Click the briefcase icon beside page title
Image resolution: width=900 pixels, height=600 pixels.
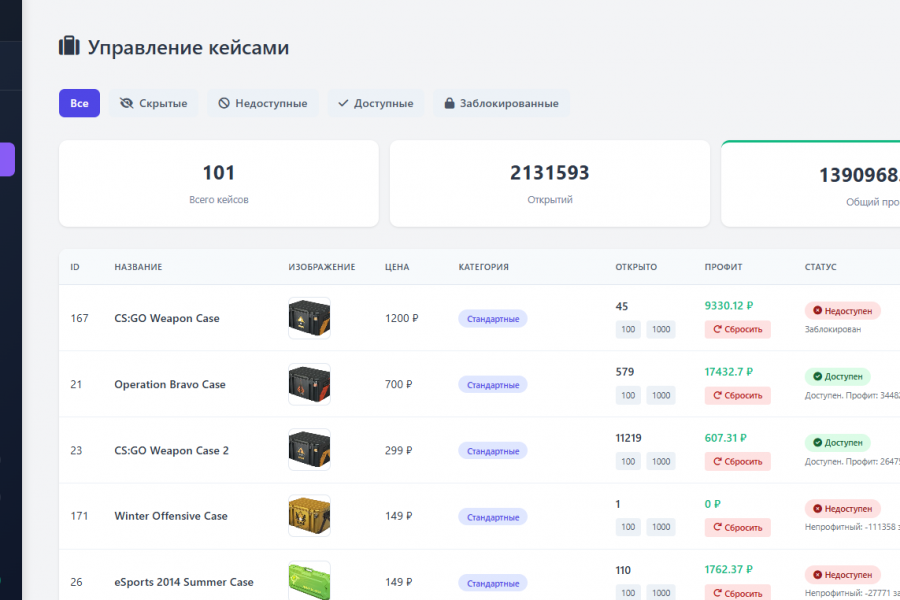pos(69,46)
